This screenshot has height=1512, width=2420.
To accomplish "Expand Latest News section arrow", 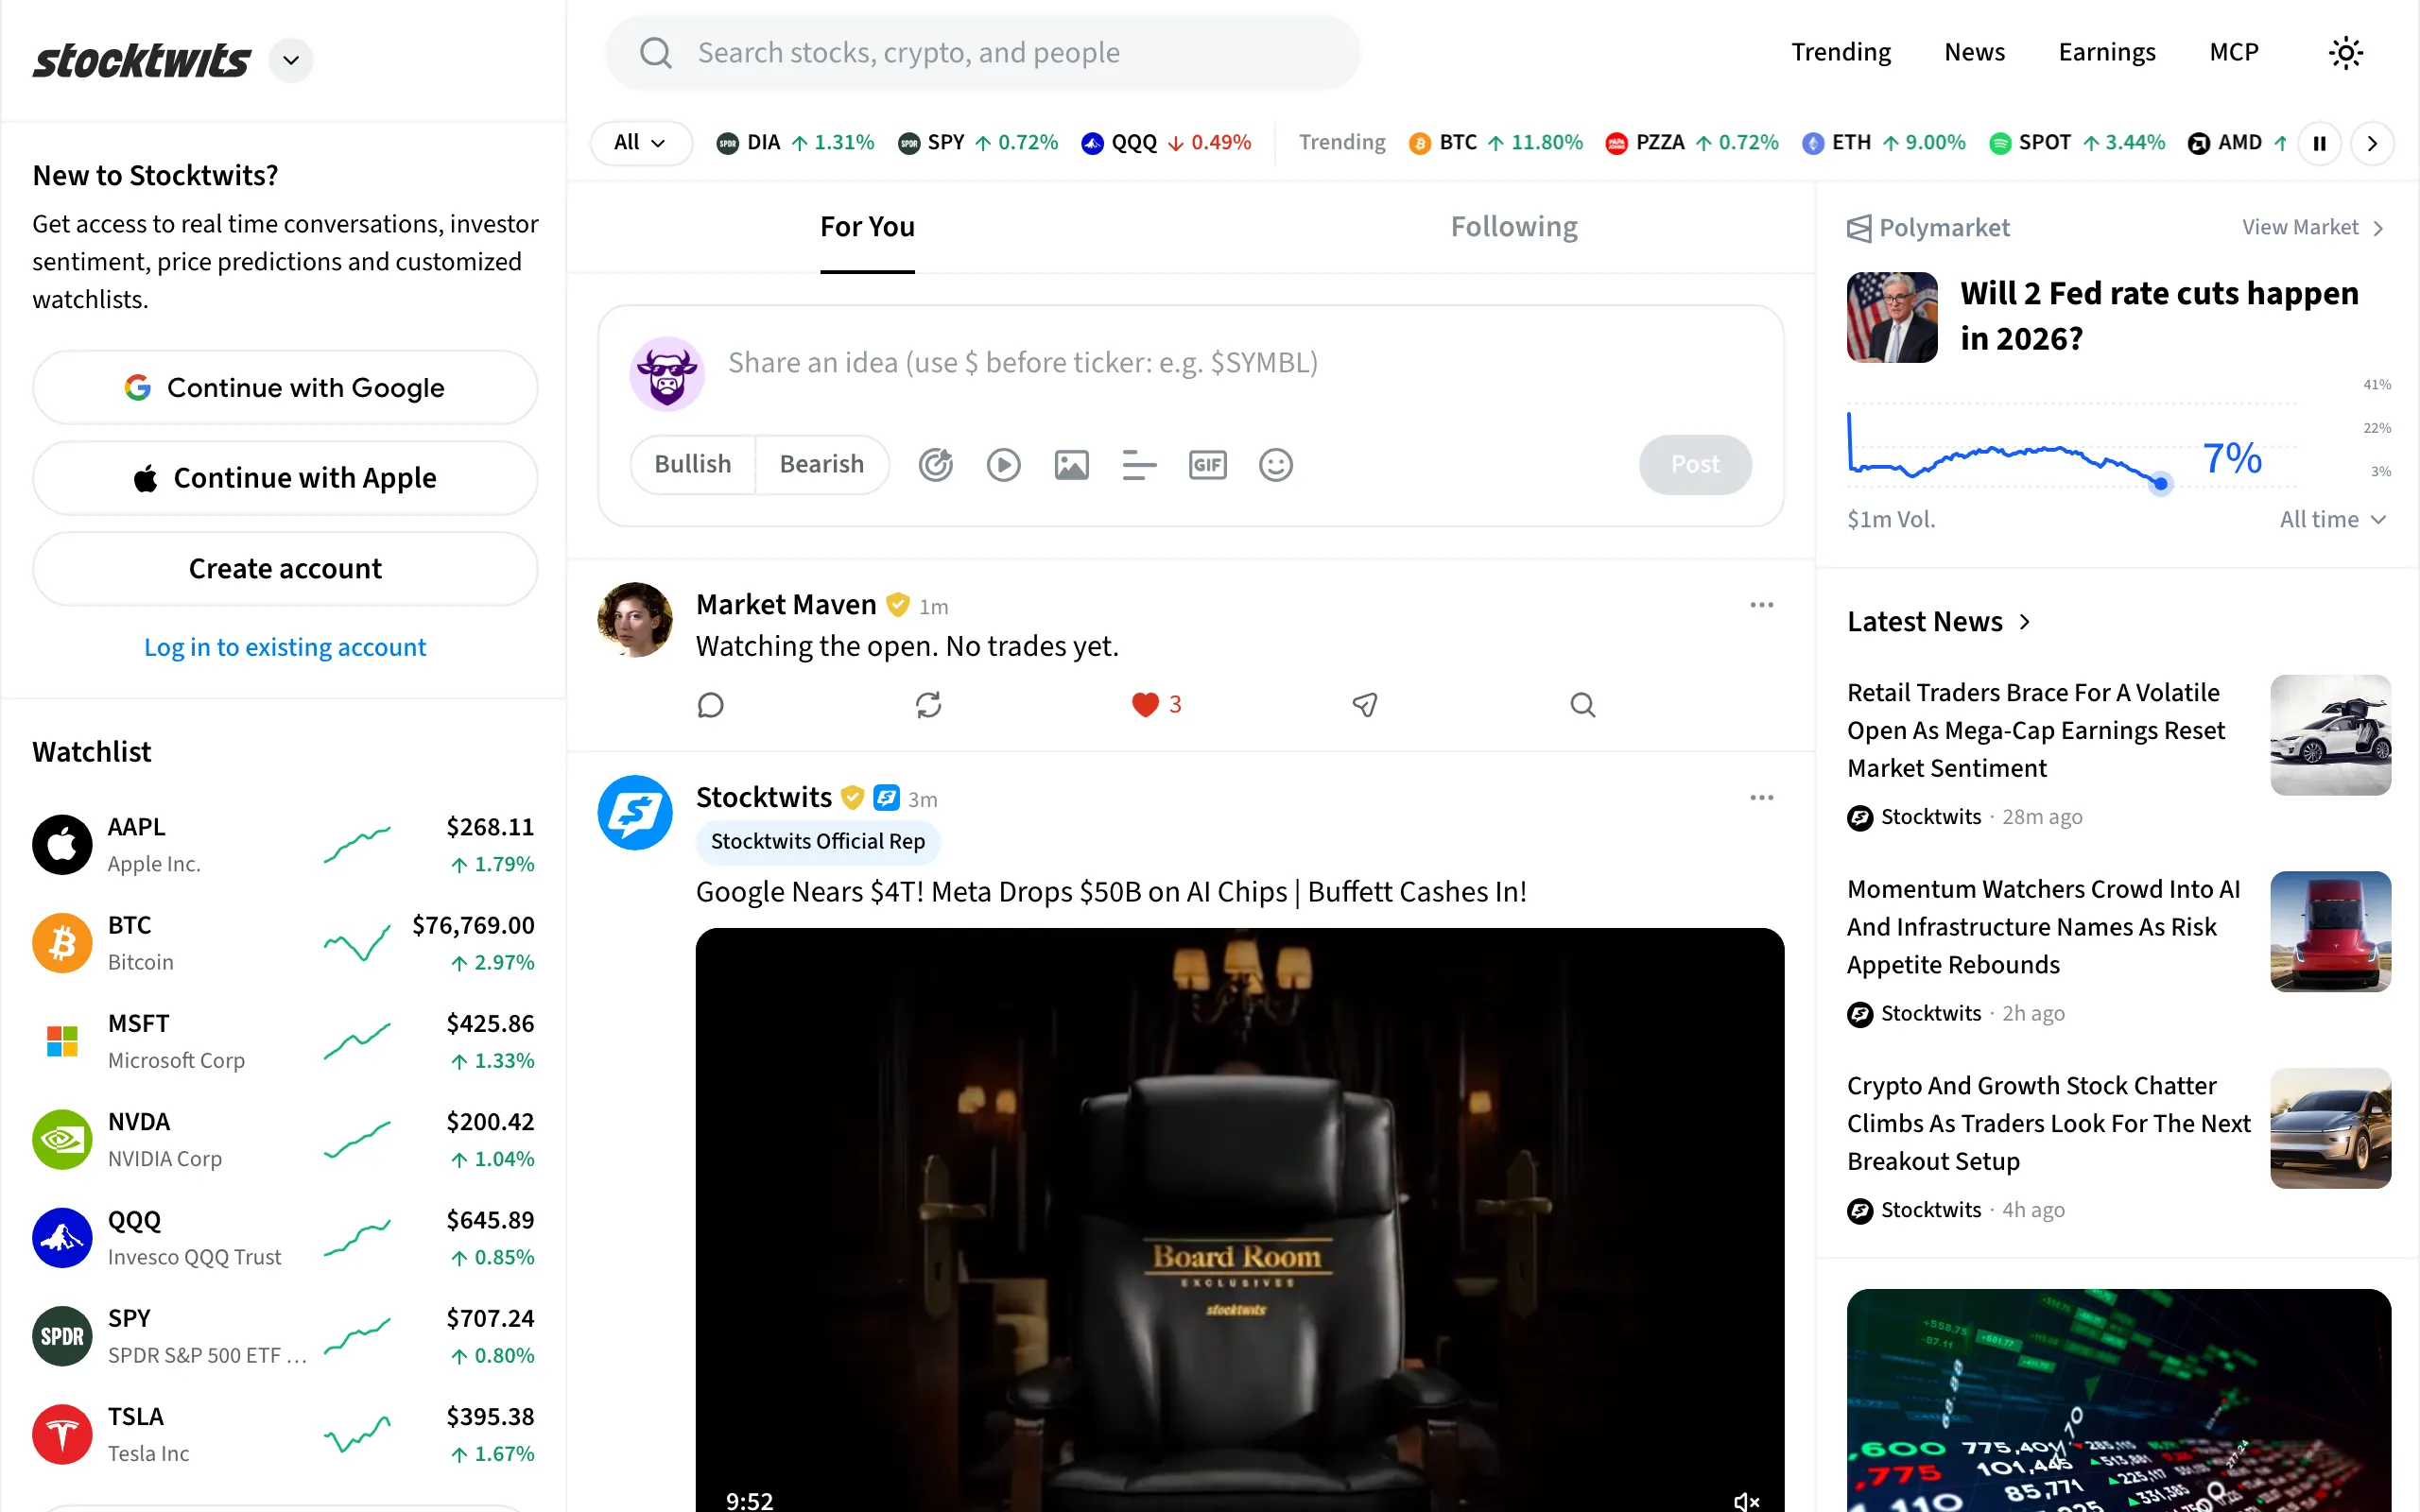I will [x=2025, y=622].
